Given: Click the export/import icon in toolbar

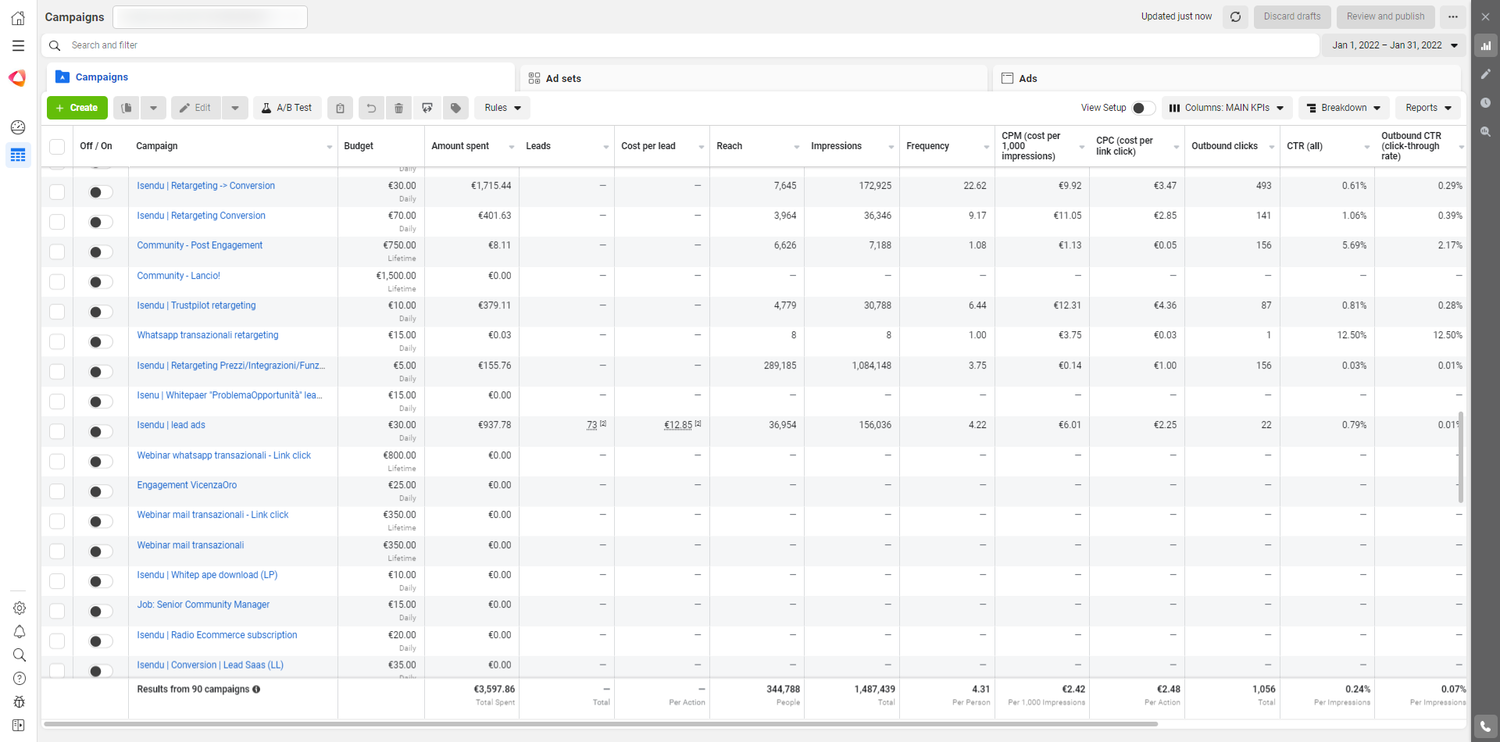Looking at the screenshot, I should [x=427, y=108].
